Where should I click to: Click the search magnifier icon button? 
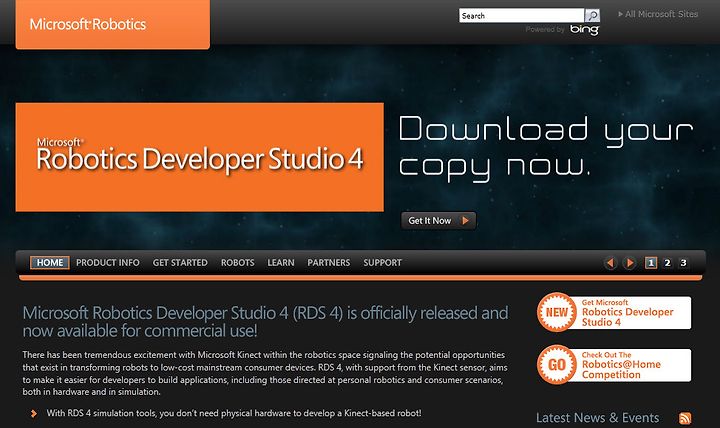(x=592, y=16)
